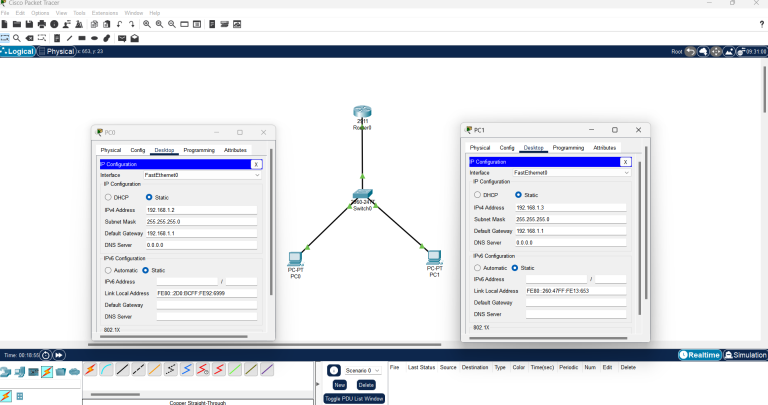This screenshot has height=405, width=768.
Task: Close IP Configuration panel in PC1 with X
Action: (x=625, y=162)
